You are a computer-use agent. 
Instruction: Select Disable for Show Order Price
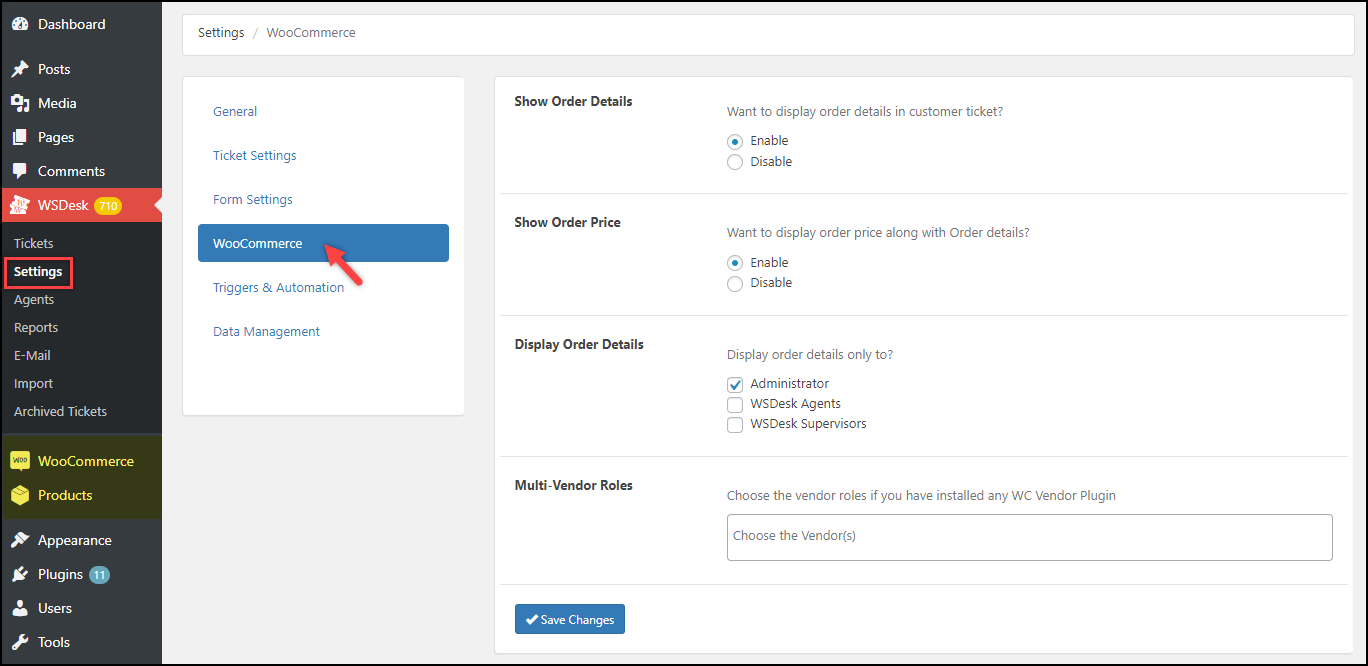click(x=735, y=283)
